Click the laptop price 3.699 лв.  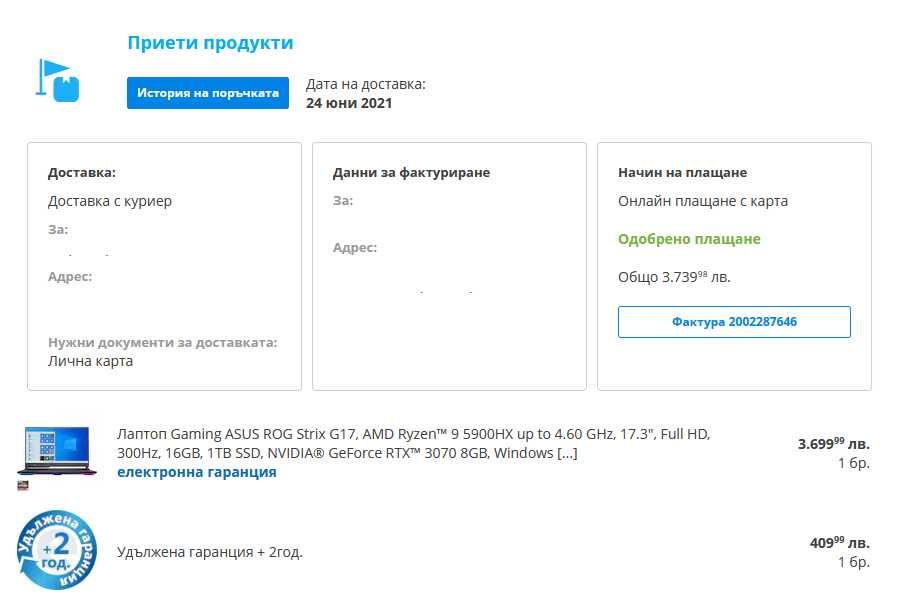point(833,443)
